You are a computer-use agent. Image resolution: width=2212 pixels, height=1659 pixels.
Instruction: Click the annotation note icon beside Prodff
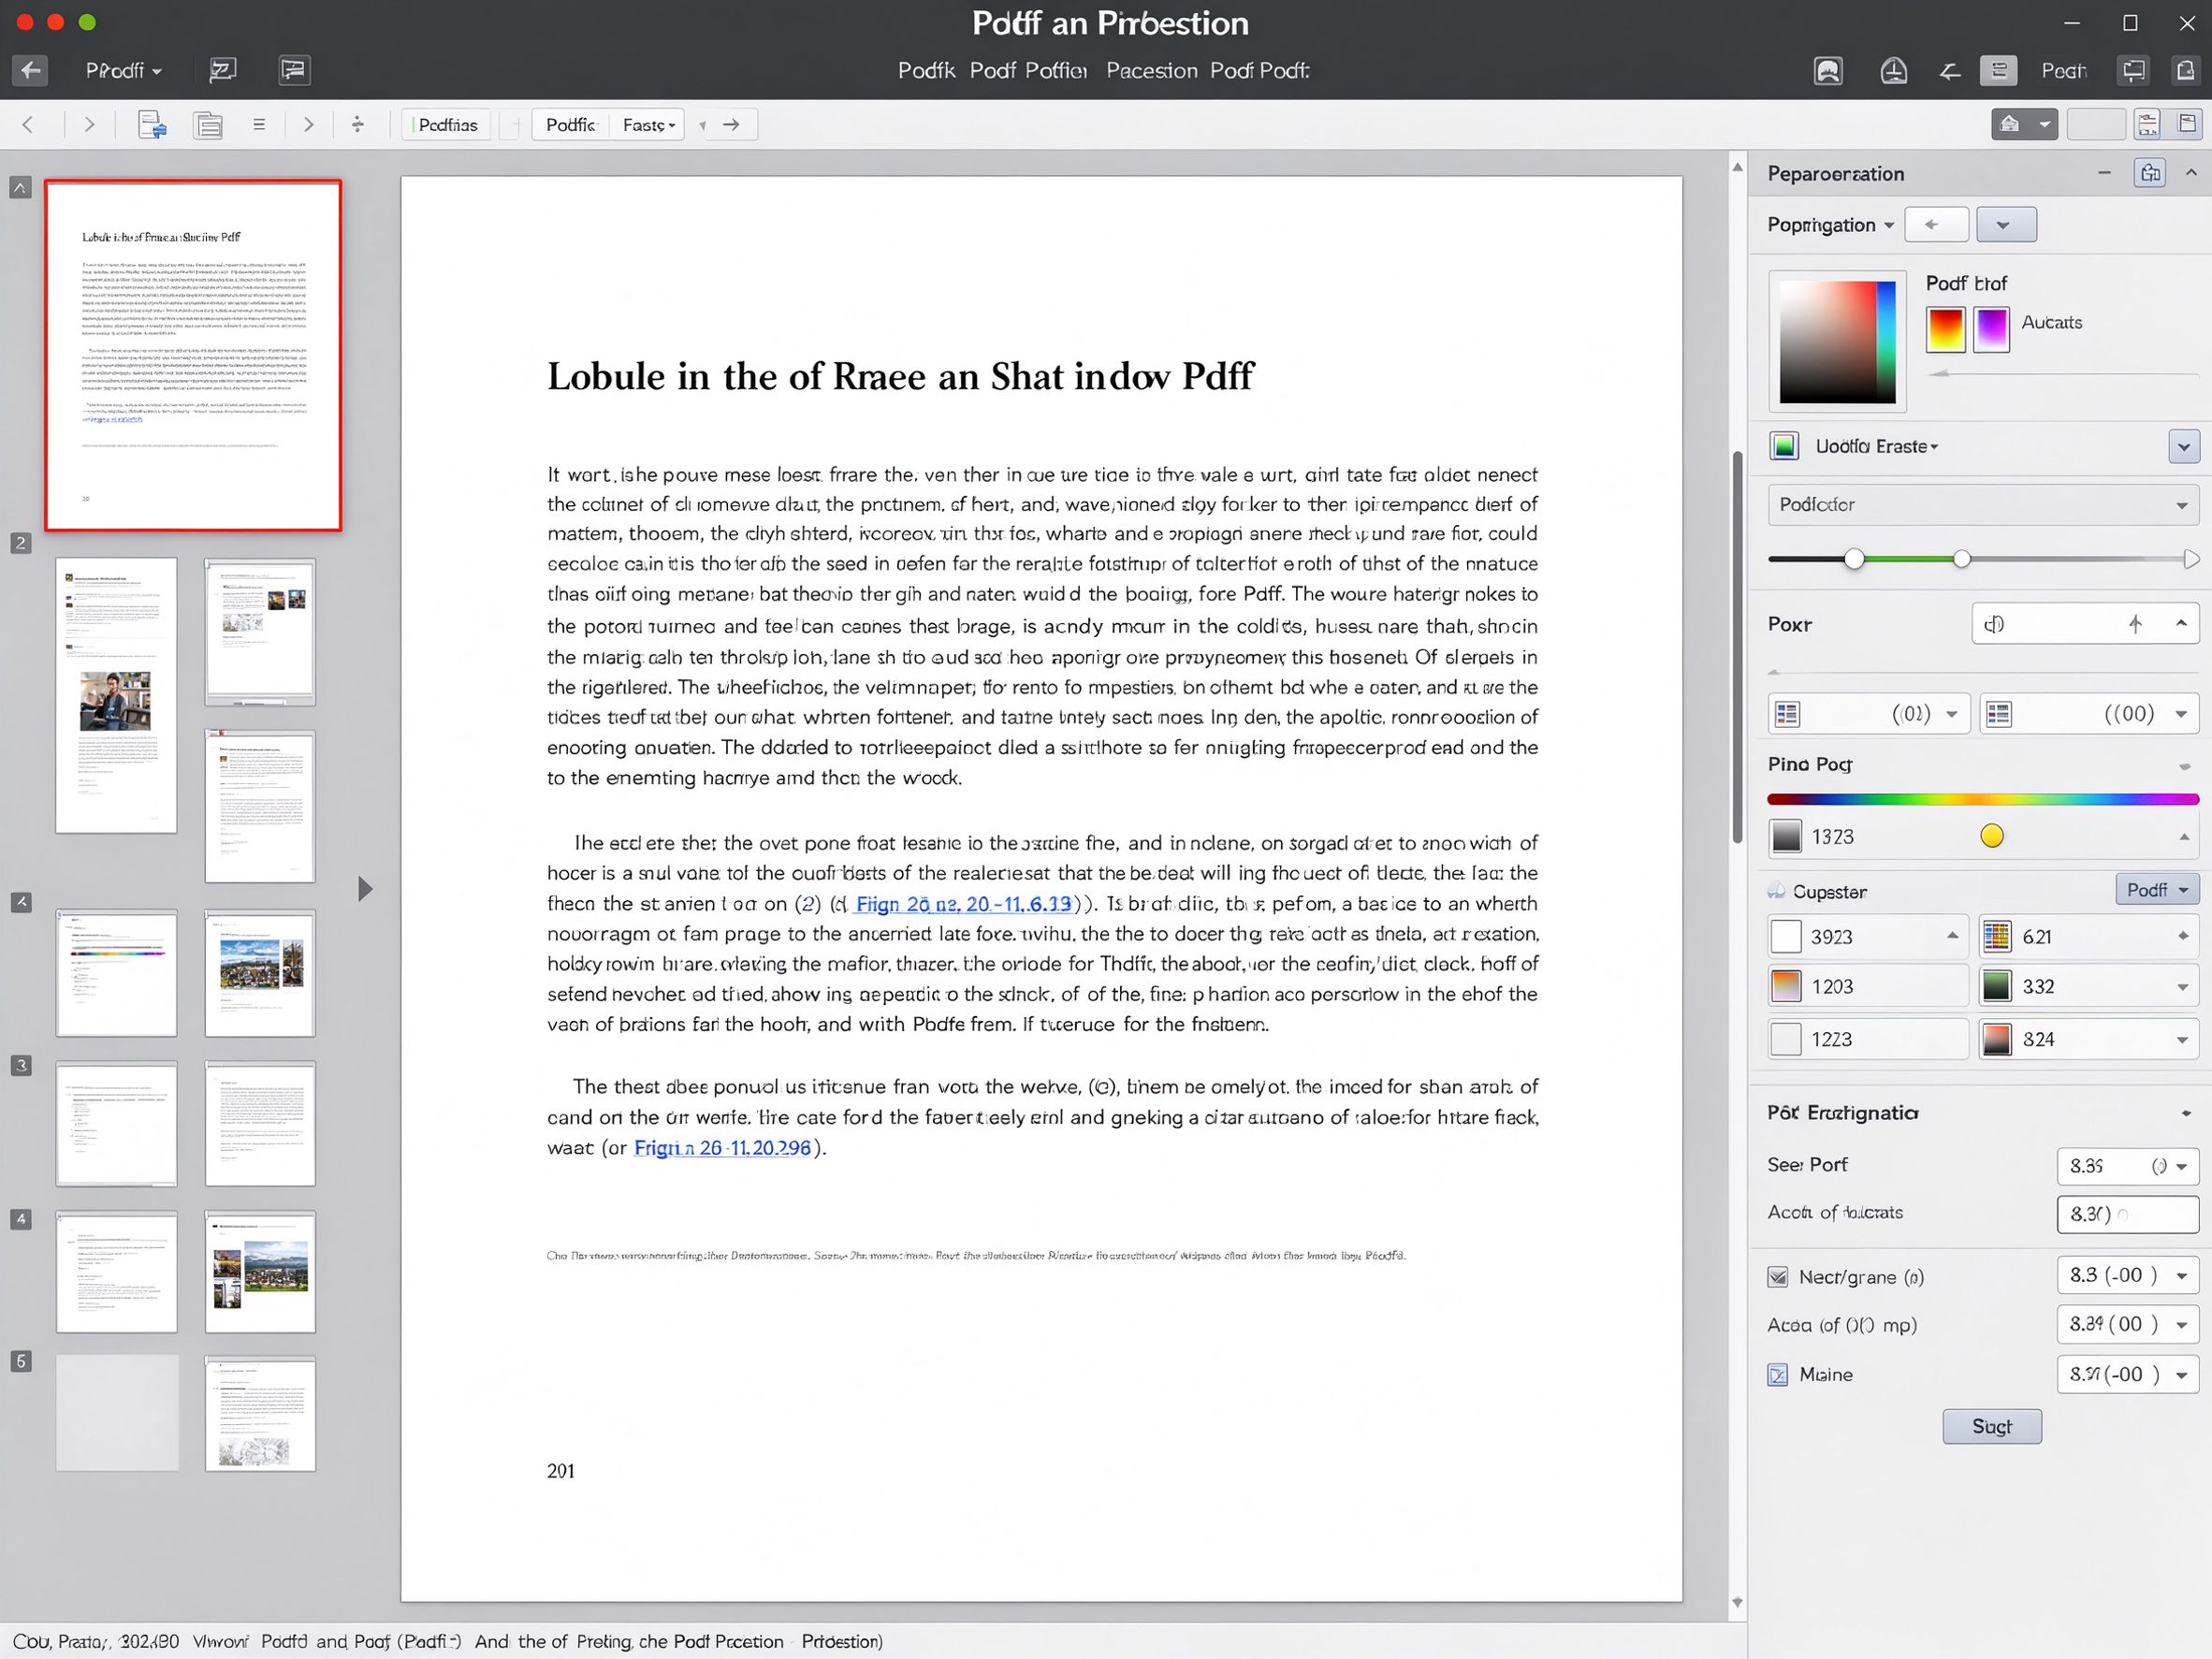click(x=222, y=70)
